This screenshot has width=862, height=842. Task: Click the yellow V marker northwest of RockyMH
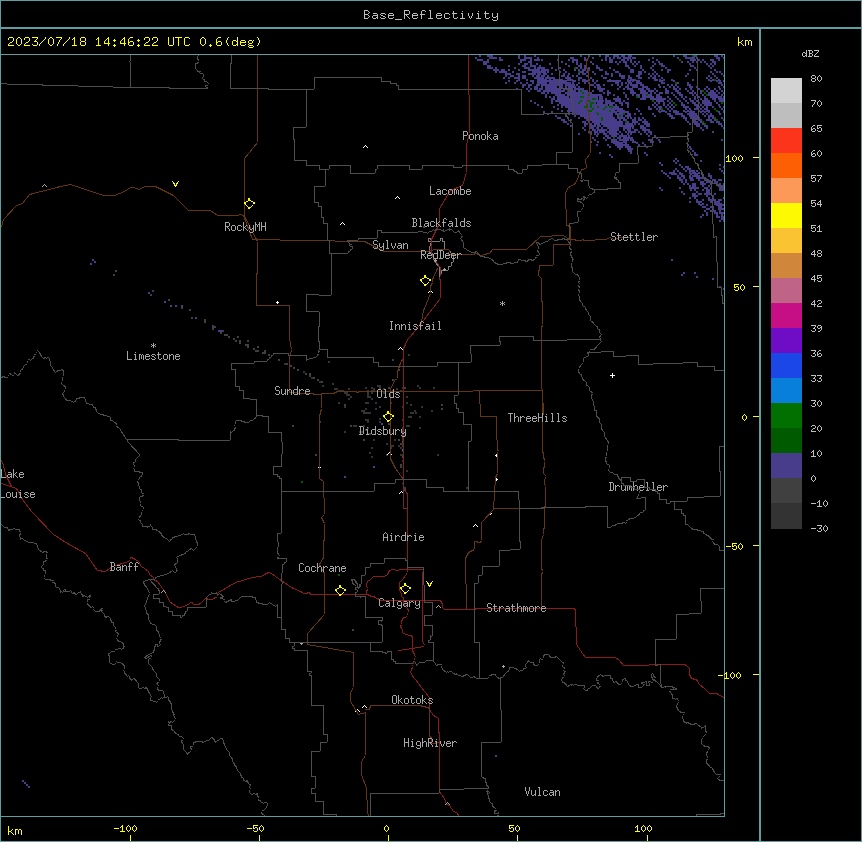click(x=175, y=184)
